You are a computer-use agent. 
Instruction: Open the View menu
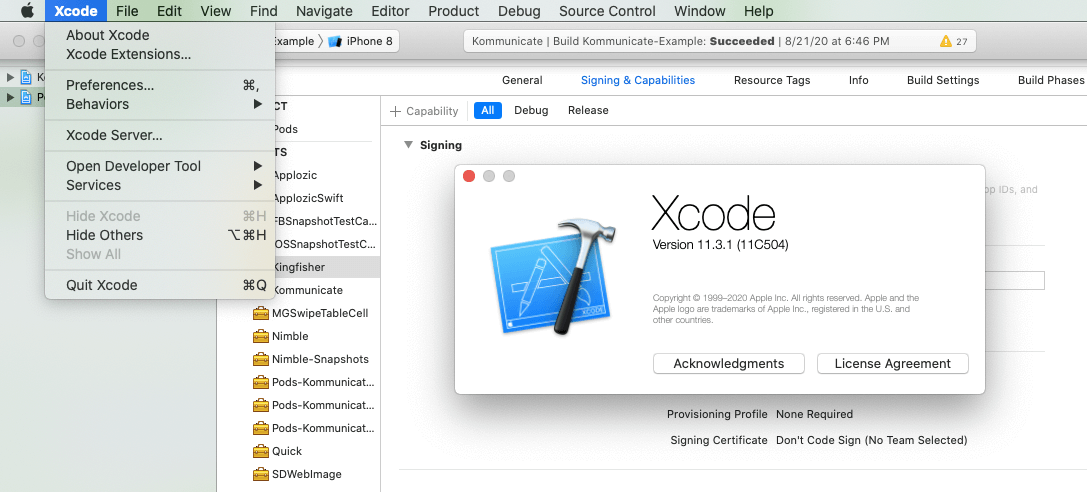pos(216,11)
